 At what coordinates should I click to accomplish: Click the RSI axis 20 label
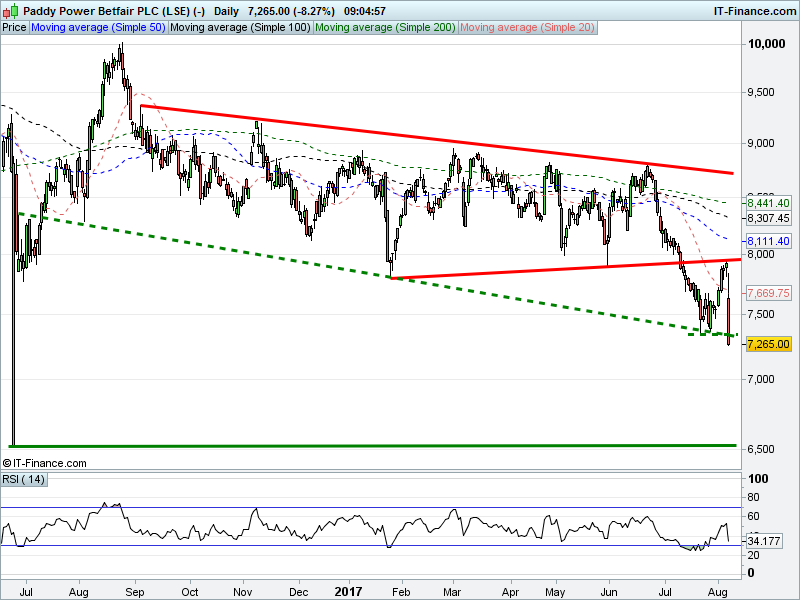(x=753, y=555)
